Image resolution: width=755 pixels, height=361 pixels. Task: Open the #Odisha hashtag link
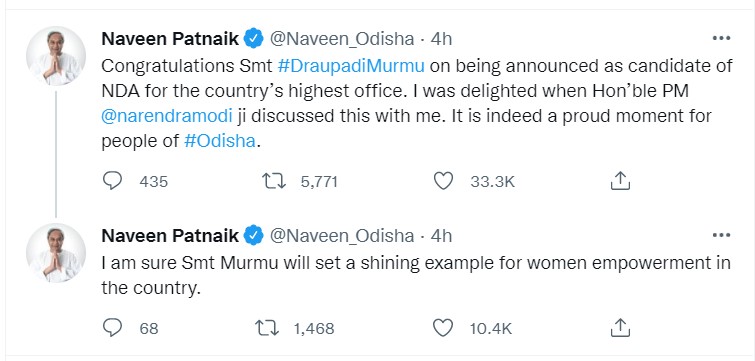(220, 142)
